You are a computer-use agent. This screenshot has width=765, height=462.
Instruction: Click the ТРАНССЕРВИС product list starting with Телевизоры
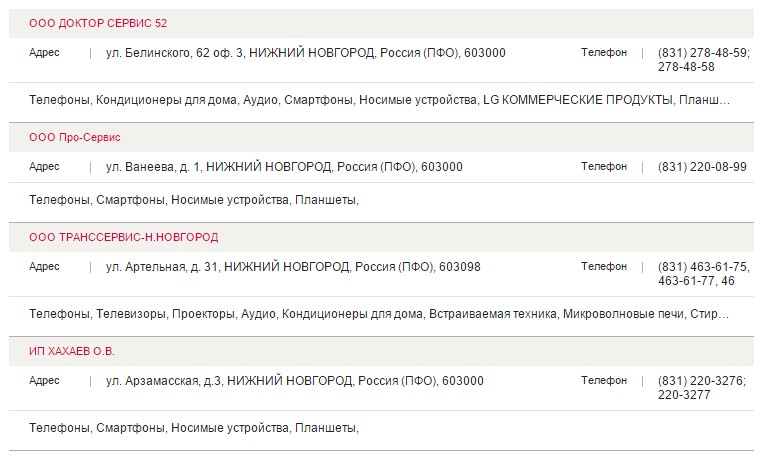pos(380,314)
